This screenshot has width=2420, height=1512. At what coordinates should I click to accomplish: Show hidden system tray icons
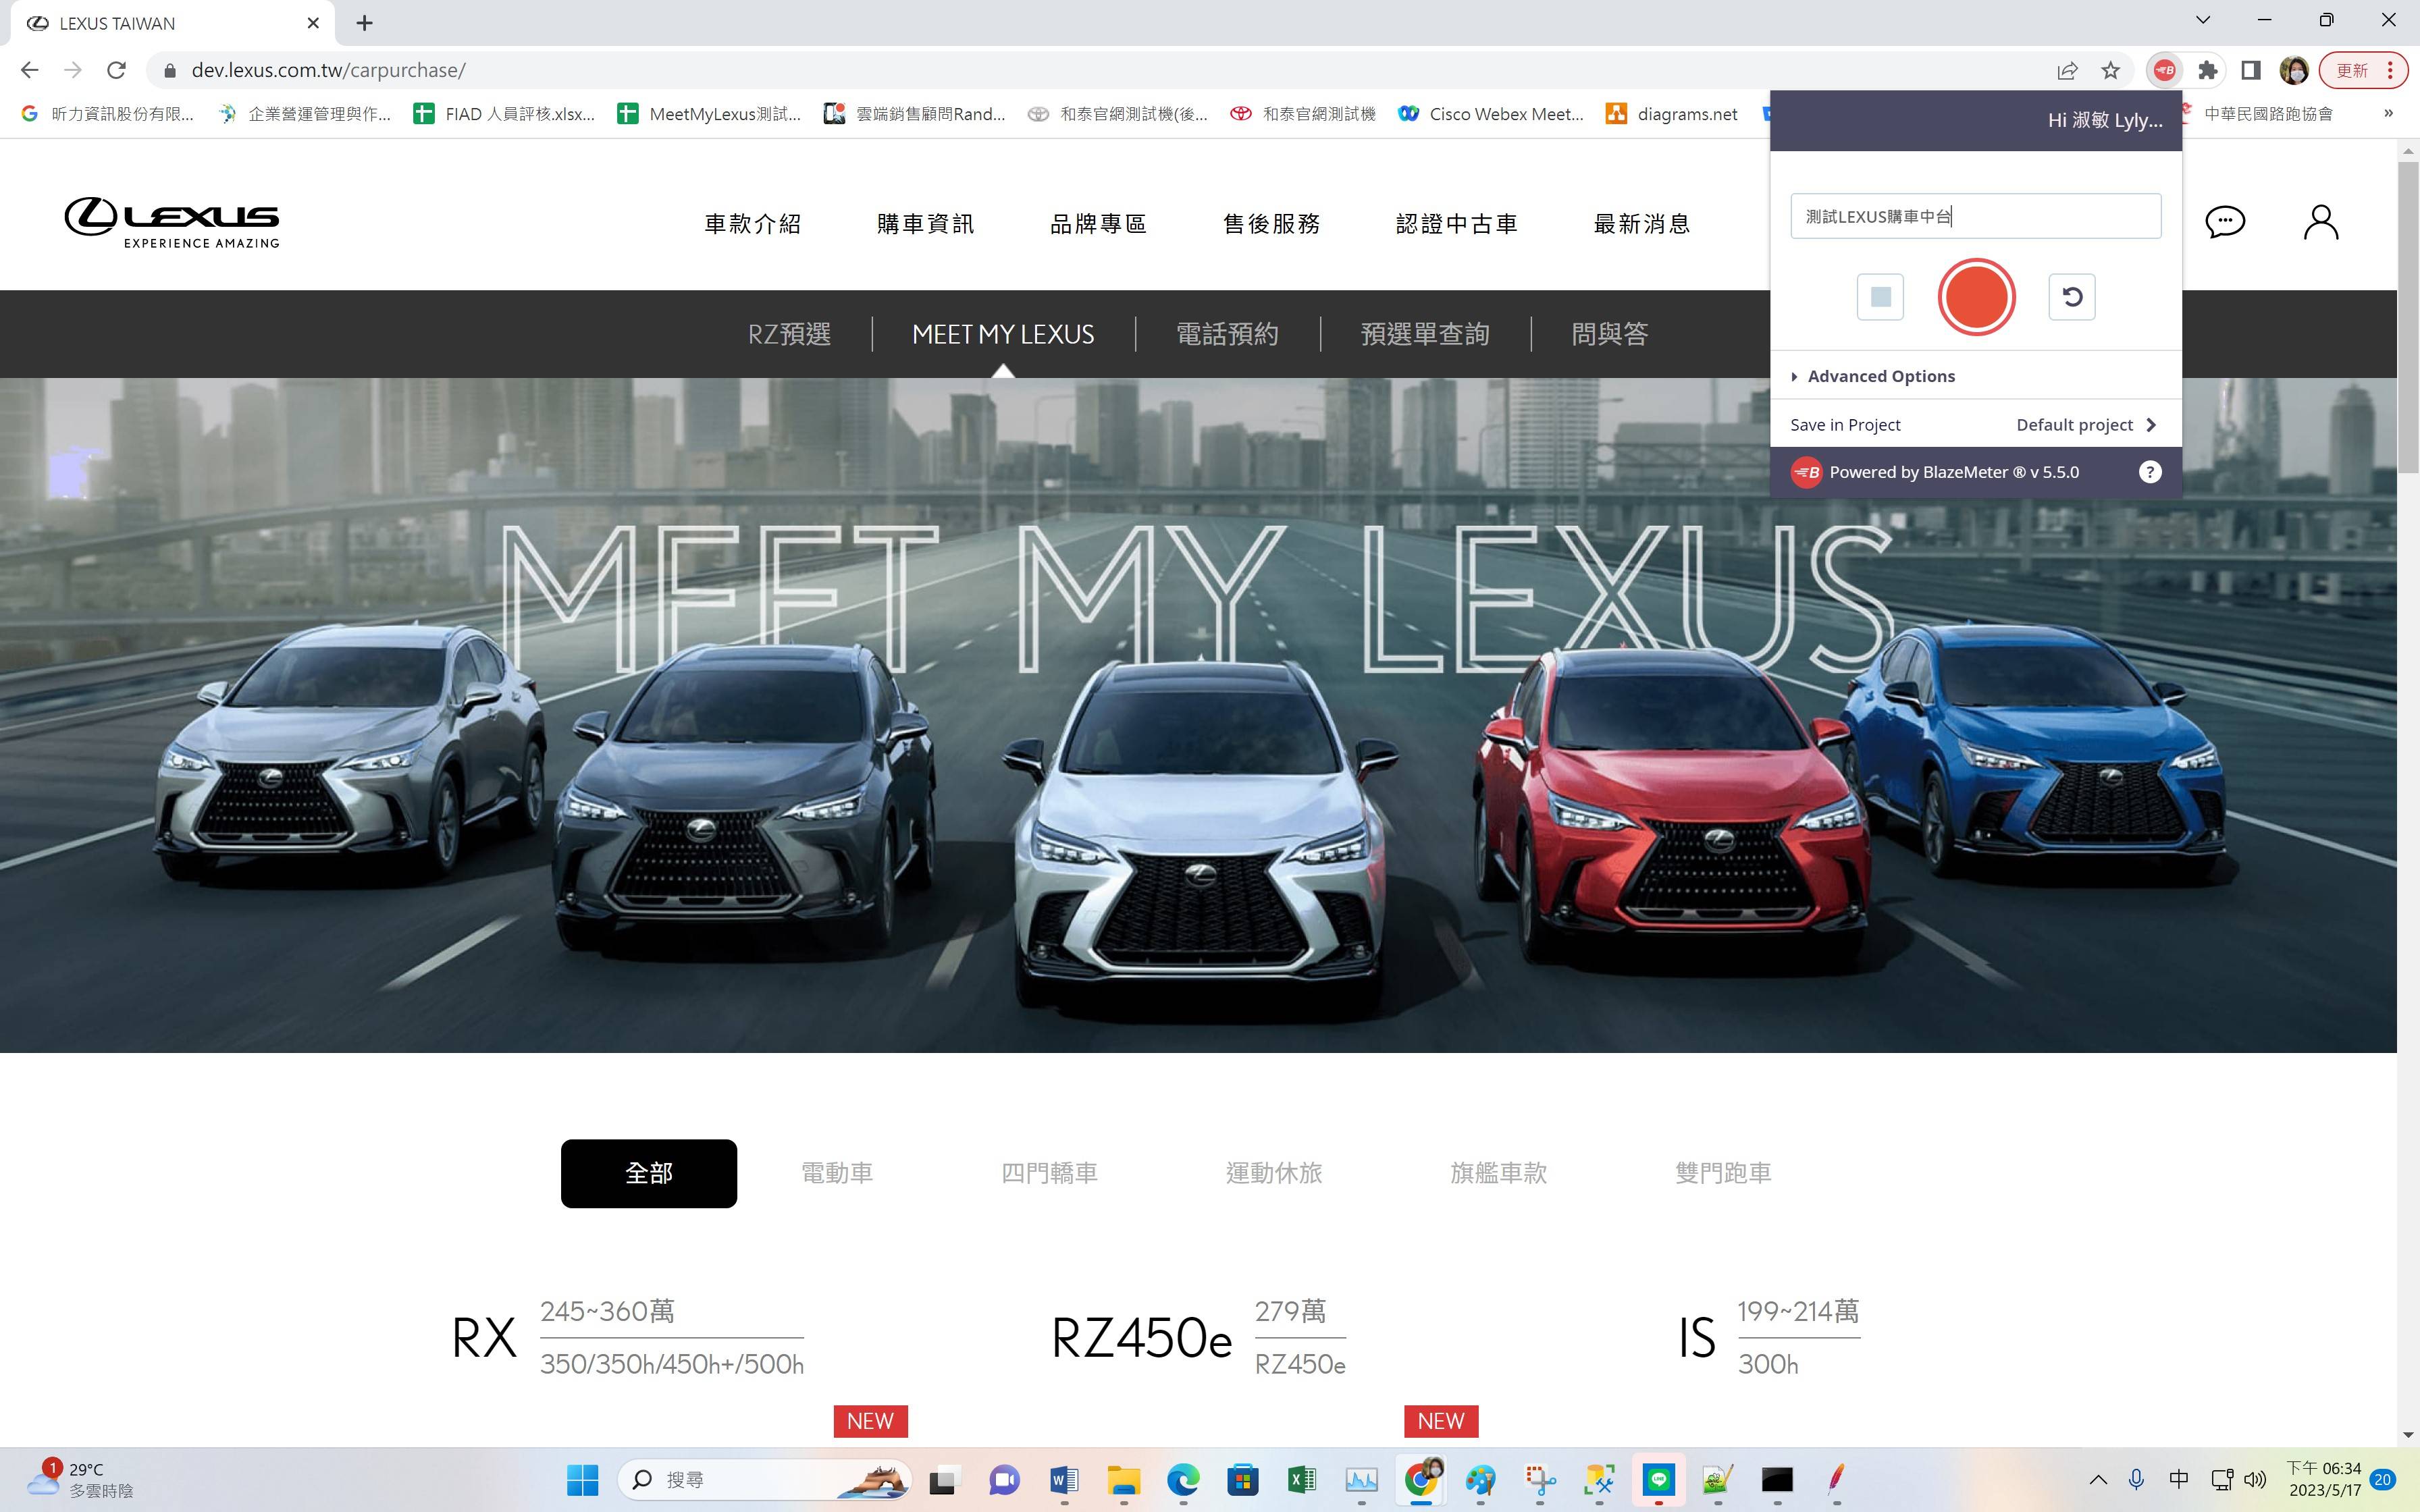pyautogui.click(x=2098, y=1480)
